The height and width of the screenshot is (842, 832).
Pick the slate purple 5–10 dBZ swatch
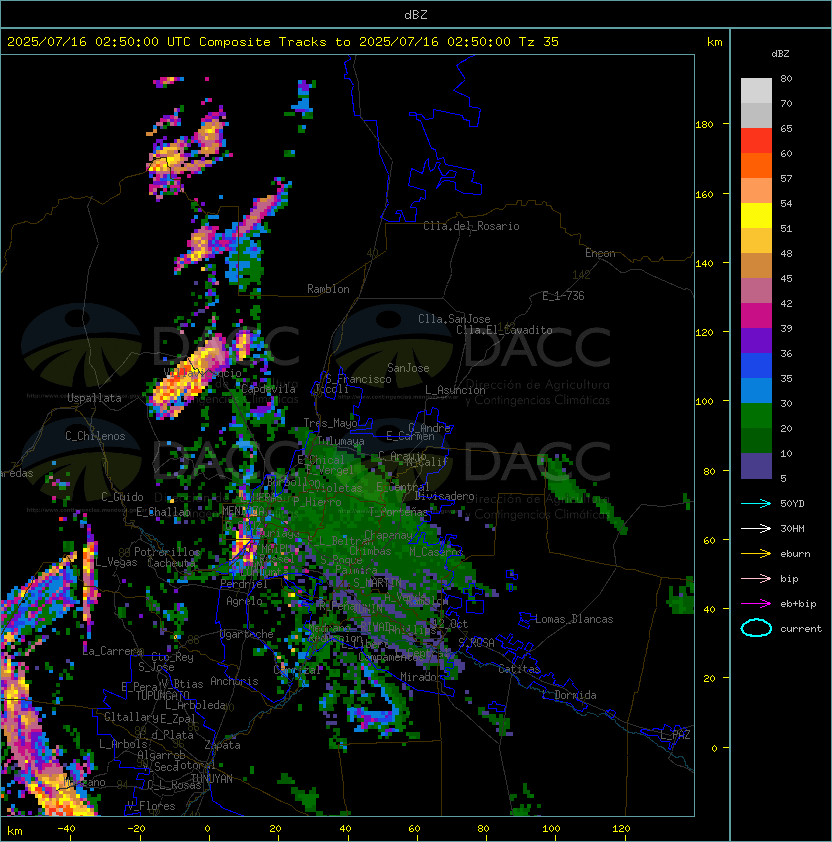tap(756, 466)
